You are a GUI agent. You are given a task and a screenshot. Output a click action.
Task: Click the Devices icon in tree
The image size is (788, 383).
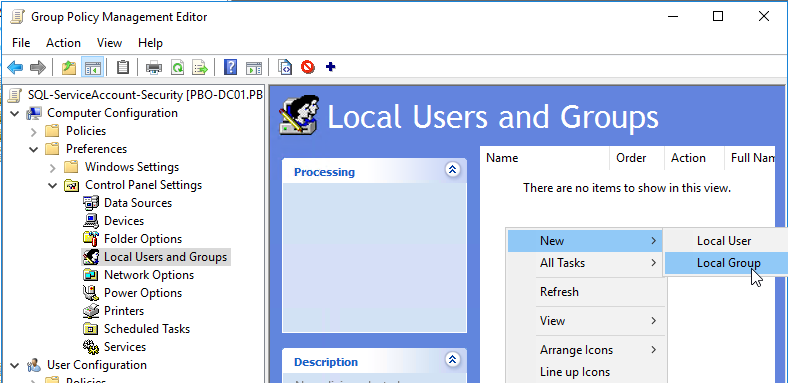91,221
